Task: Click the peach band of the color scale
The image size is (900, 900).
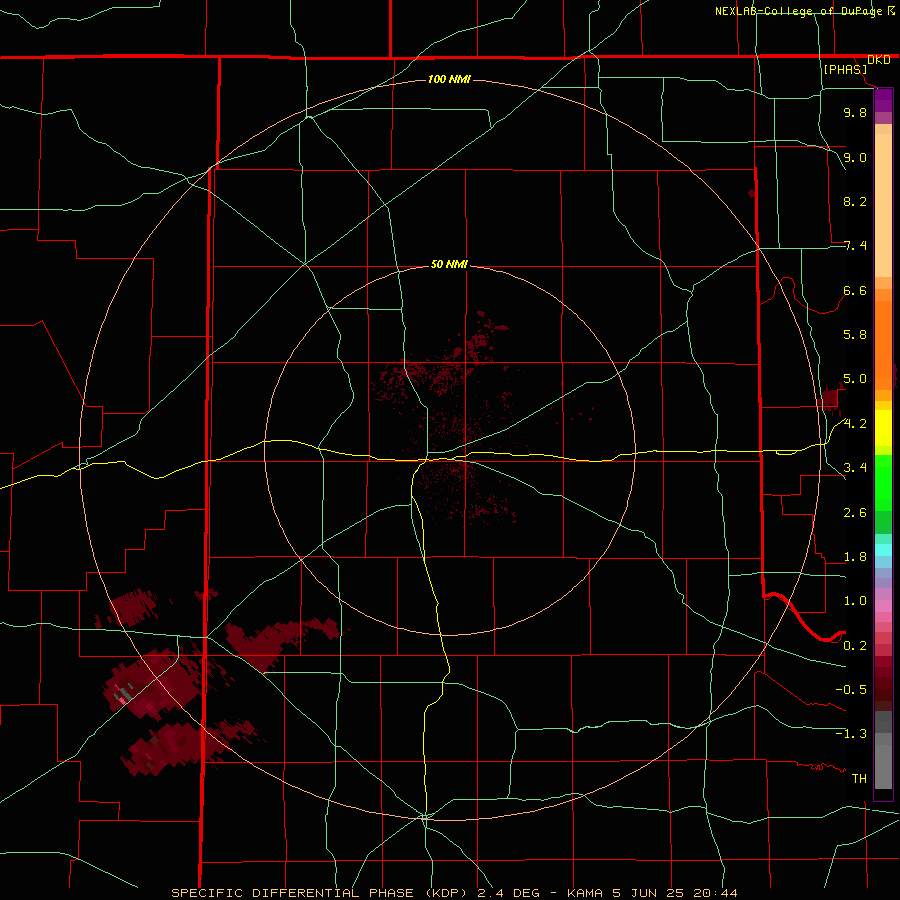Action: [x=883, y=205]
